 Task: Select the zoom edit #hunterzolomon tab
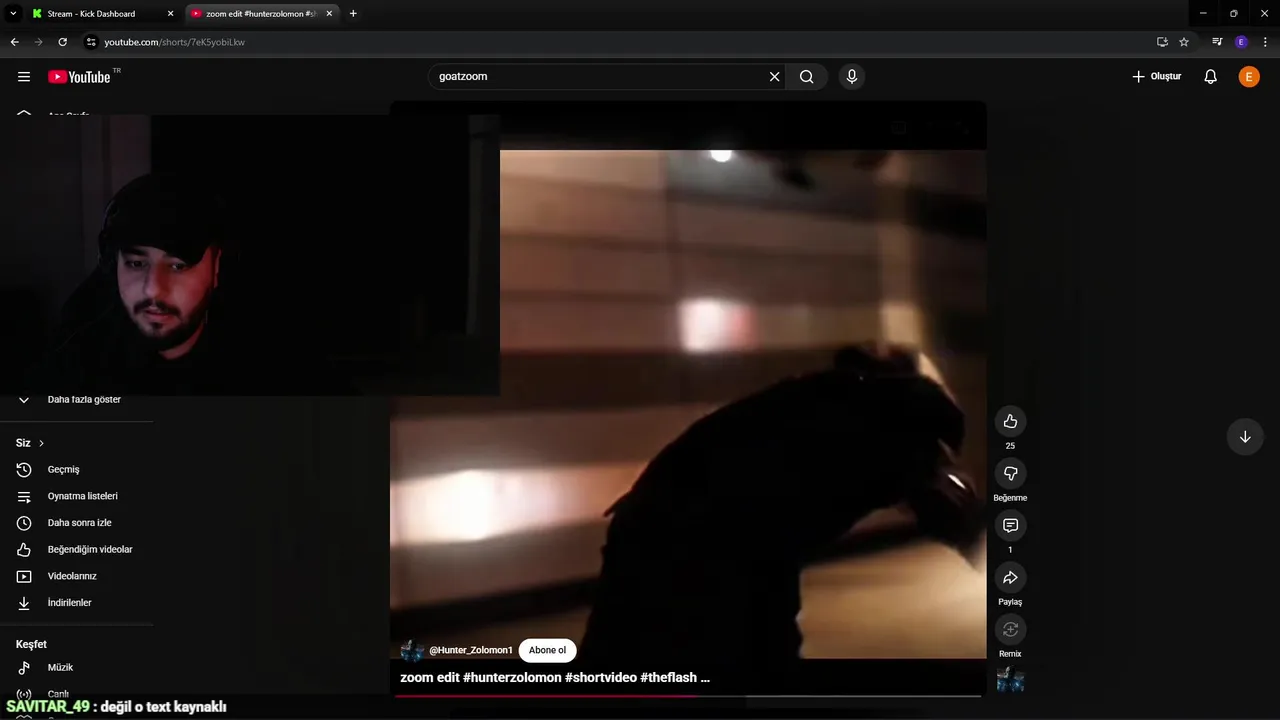[262, 14]
